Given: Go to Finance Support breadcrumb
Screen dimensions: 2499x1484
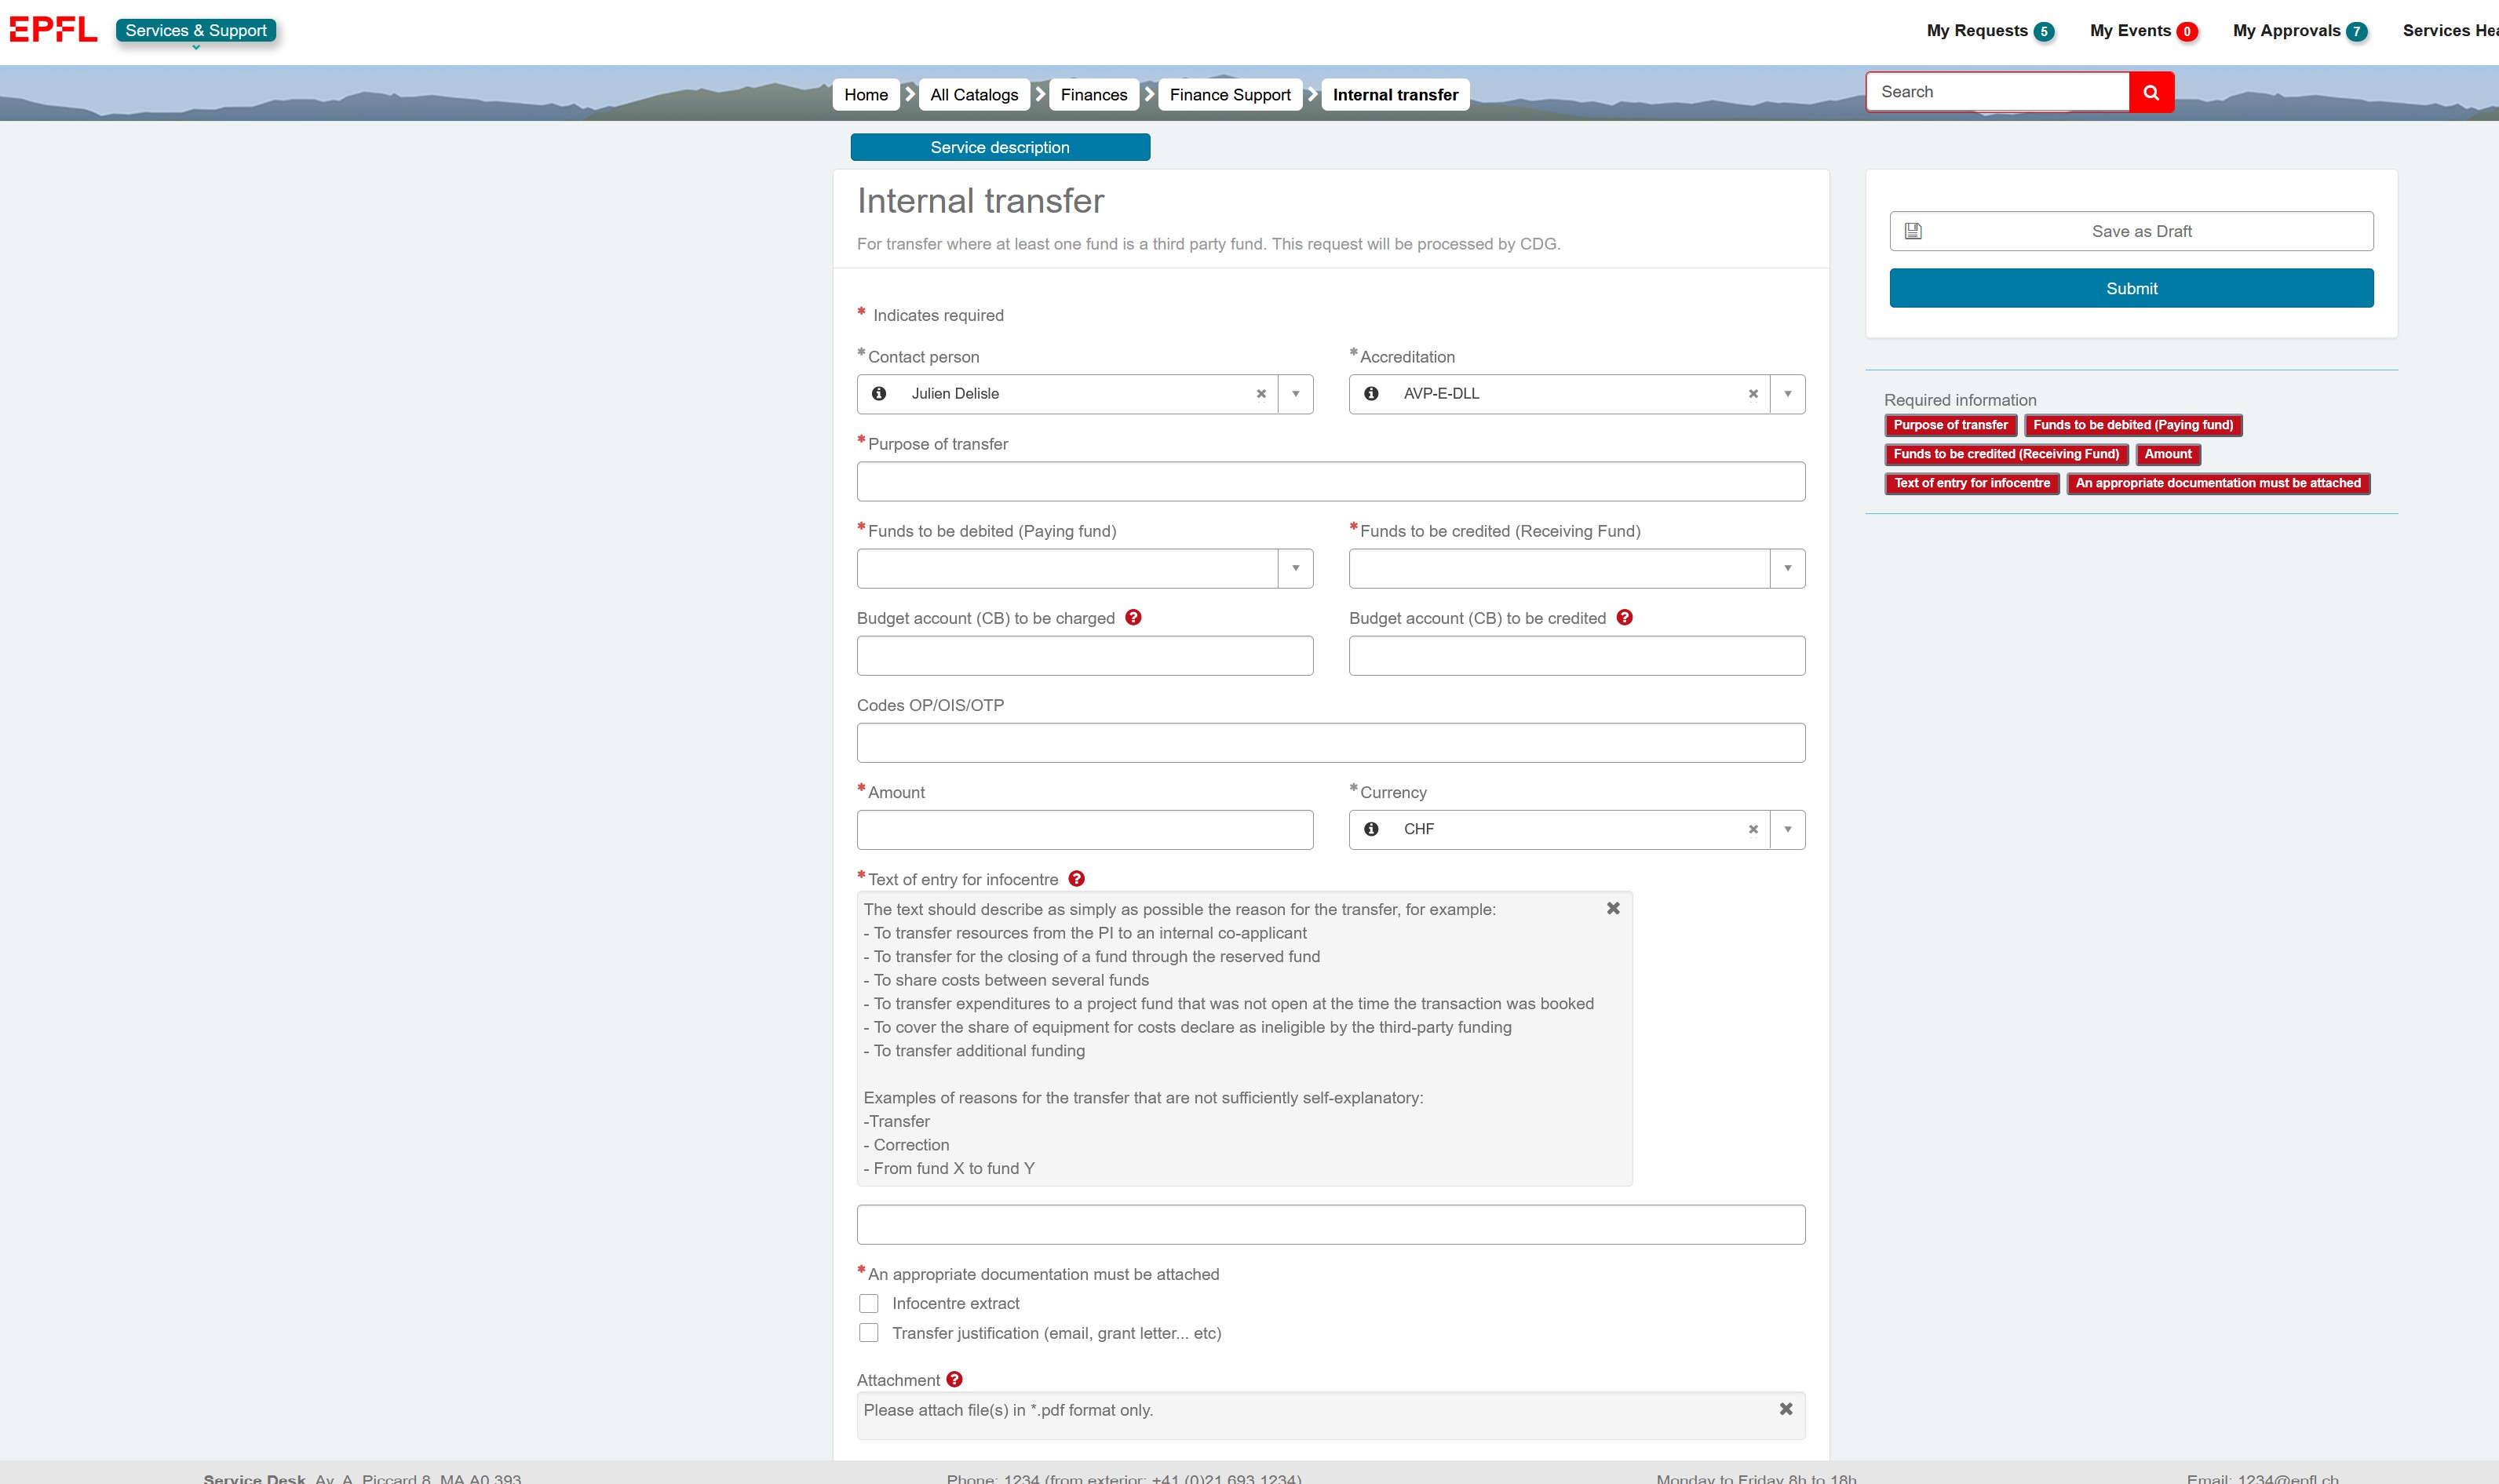Looking at the screenshot, I should (x=1230, y=95).
